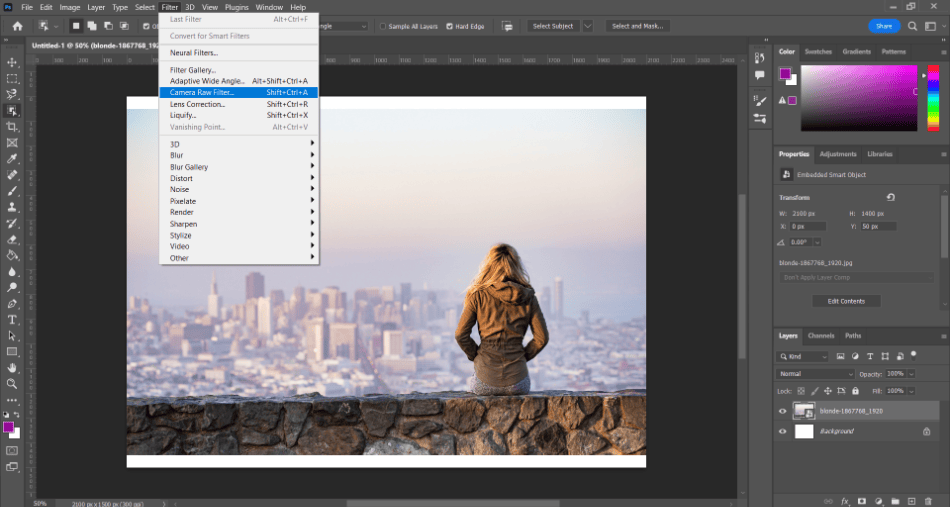Viewport: 950px width, 507px height.
Task: Open the Normal blend mode dropdown
Action: click(815, 374)
